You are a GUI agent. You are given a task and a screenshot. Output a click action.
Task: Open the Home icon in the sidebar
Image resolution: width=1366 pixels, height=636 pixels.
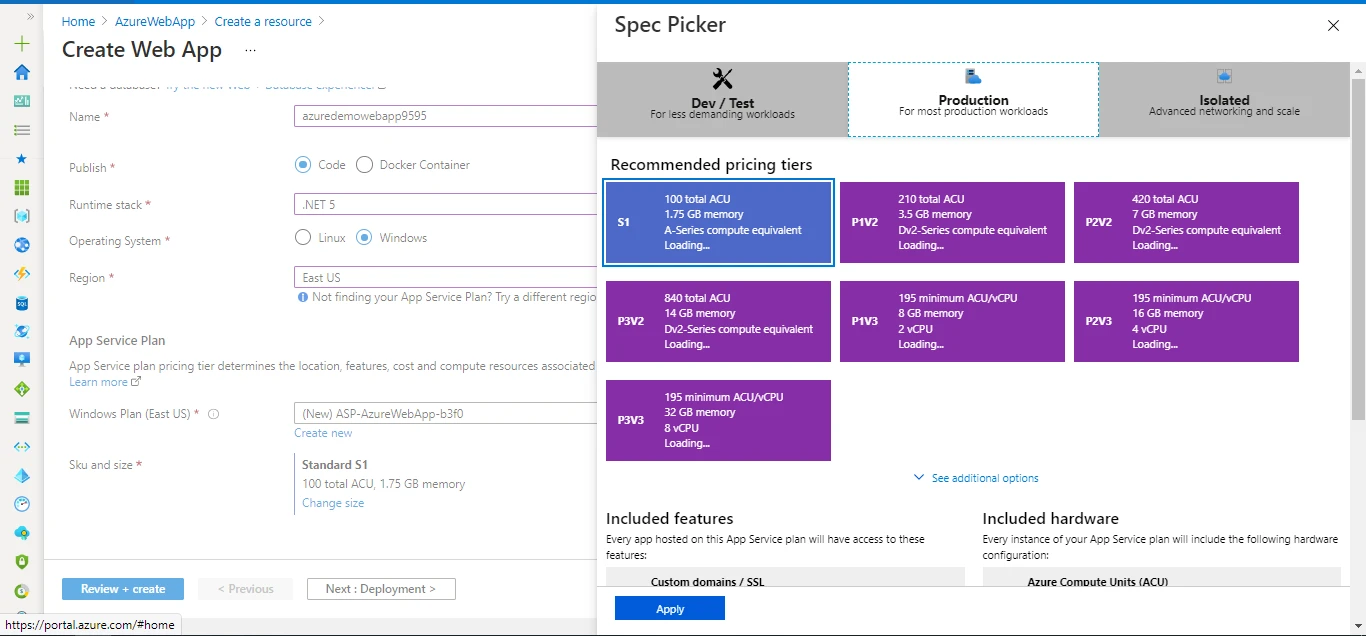click(x=21, y=73)
